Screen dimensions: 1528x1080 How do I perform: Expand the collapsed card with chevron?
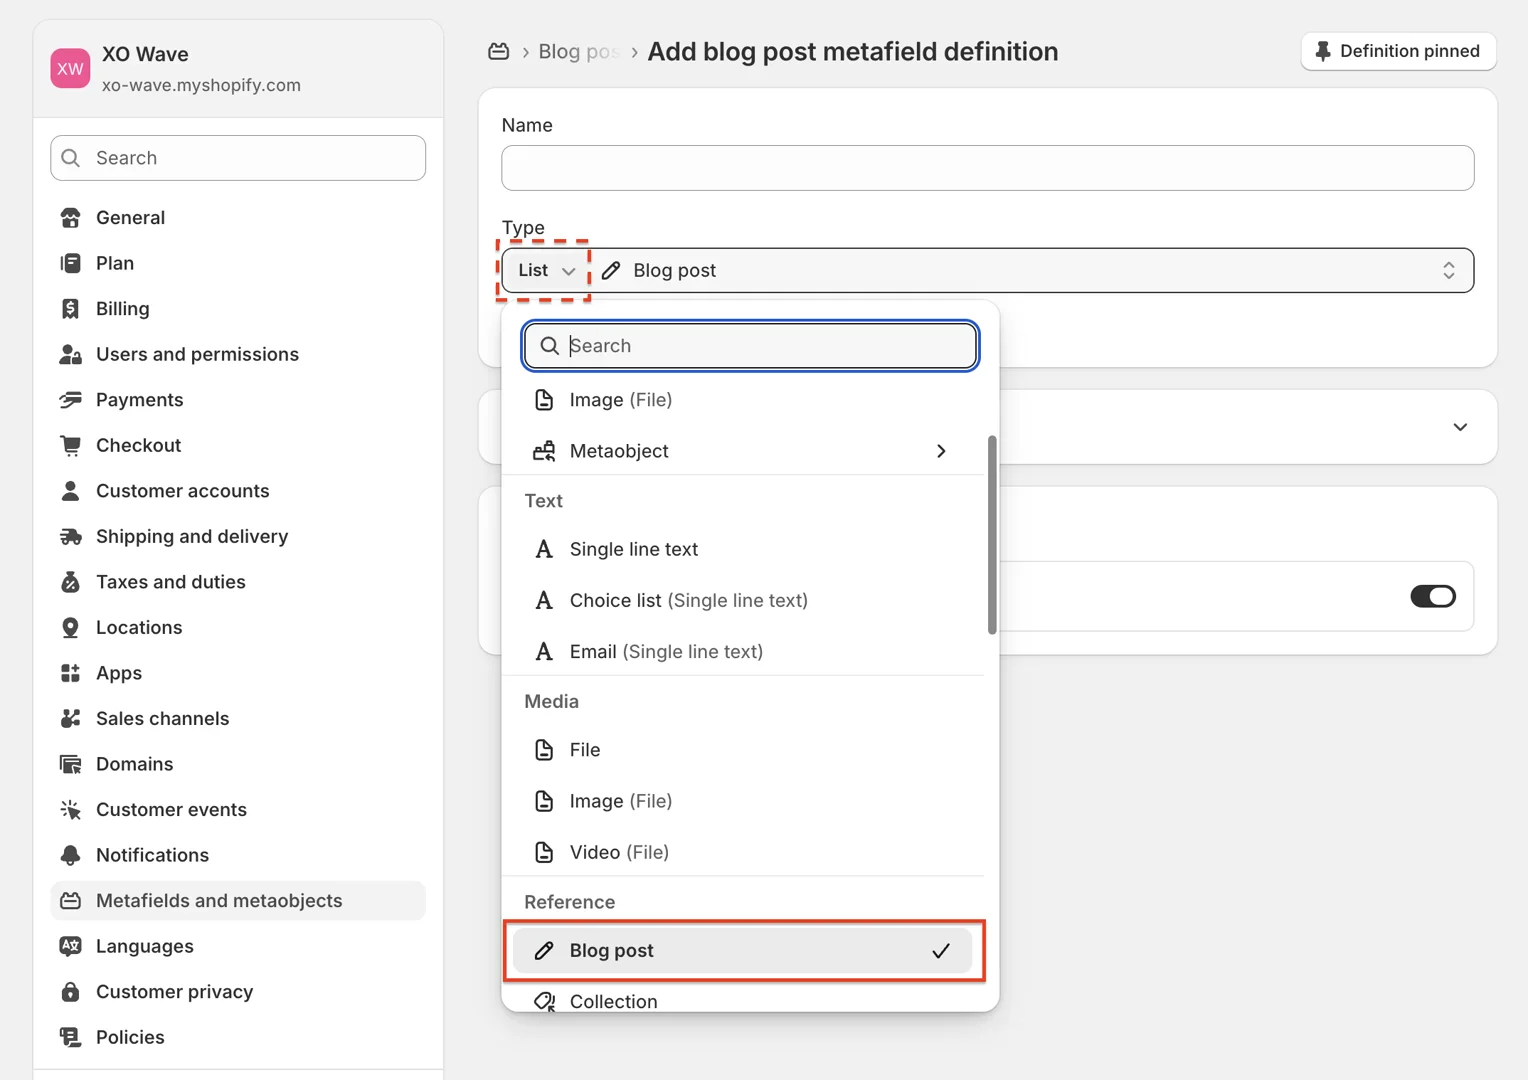click(1459, 427)
